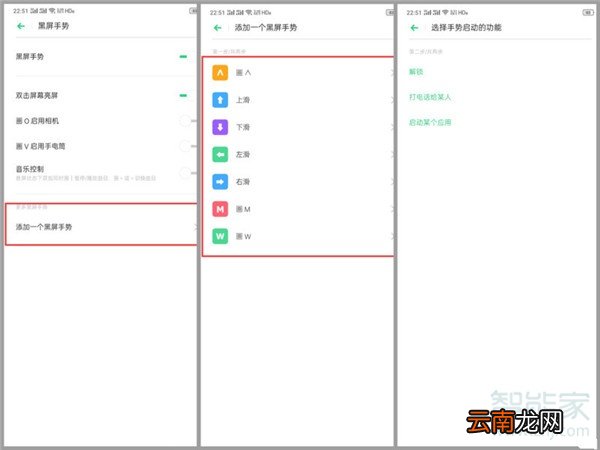
Task: Click the 音乐控制 label text
Action: (29, 169)
